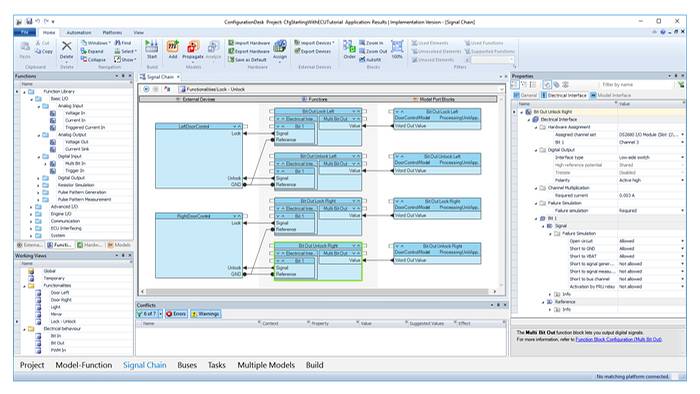Select the Model Interface tab in Properties

tap(611, 95)
